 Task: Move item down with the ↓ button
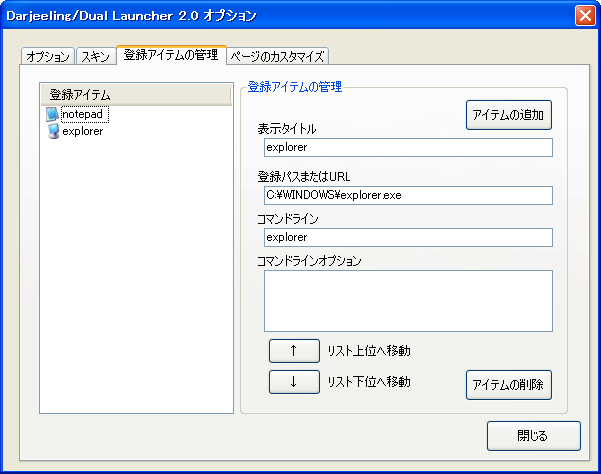click(x=294, y=382)
